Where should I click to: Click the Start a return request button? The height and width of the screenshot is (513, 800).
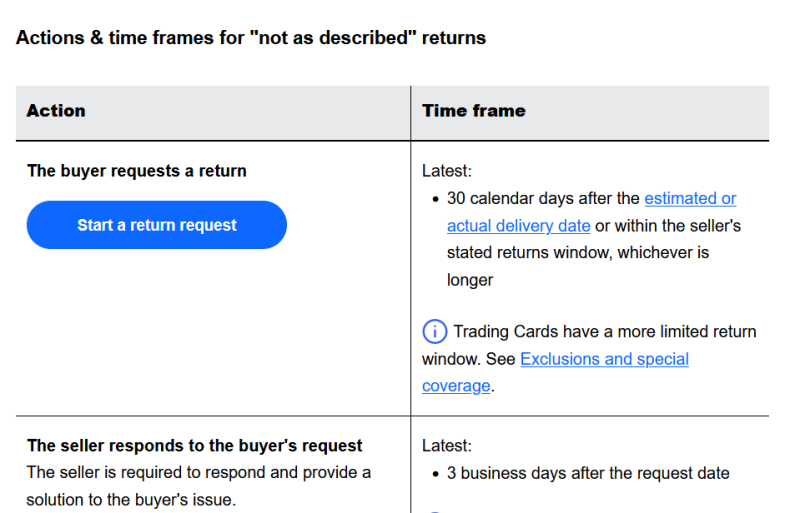point(156,225)
